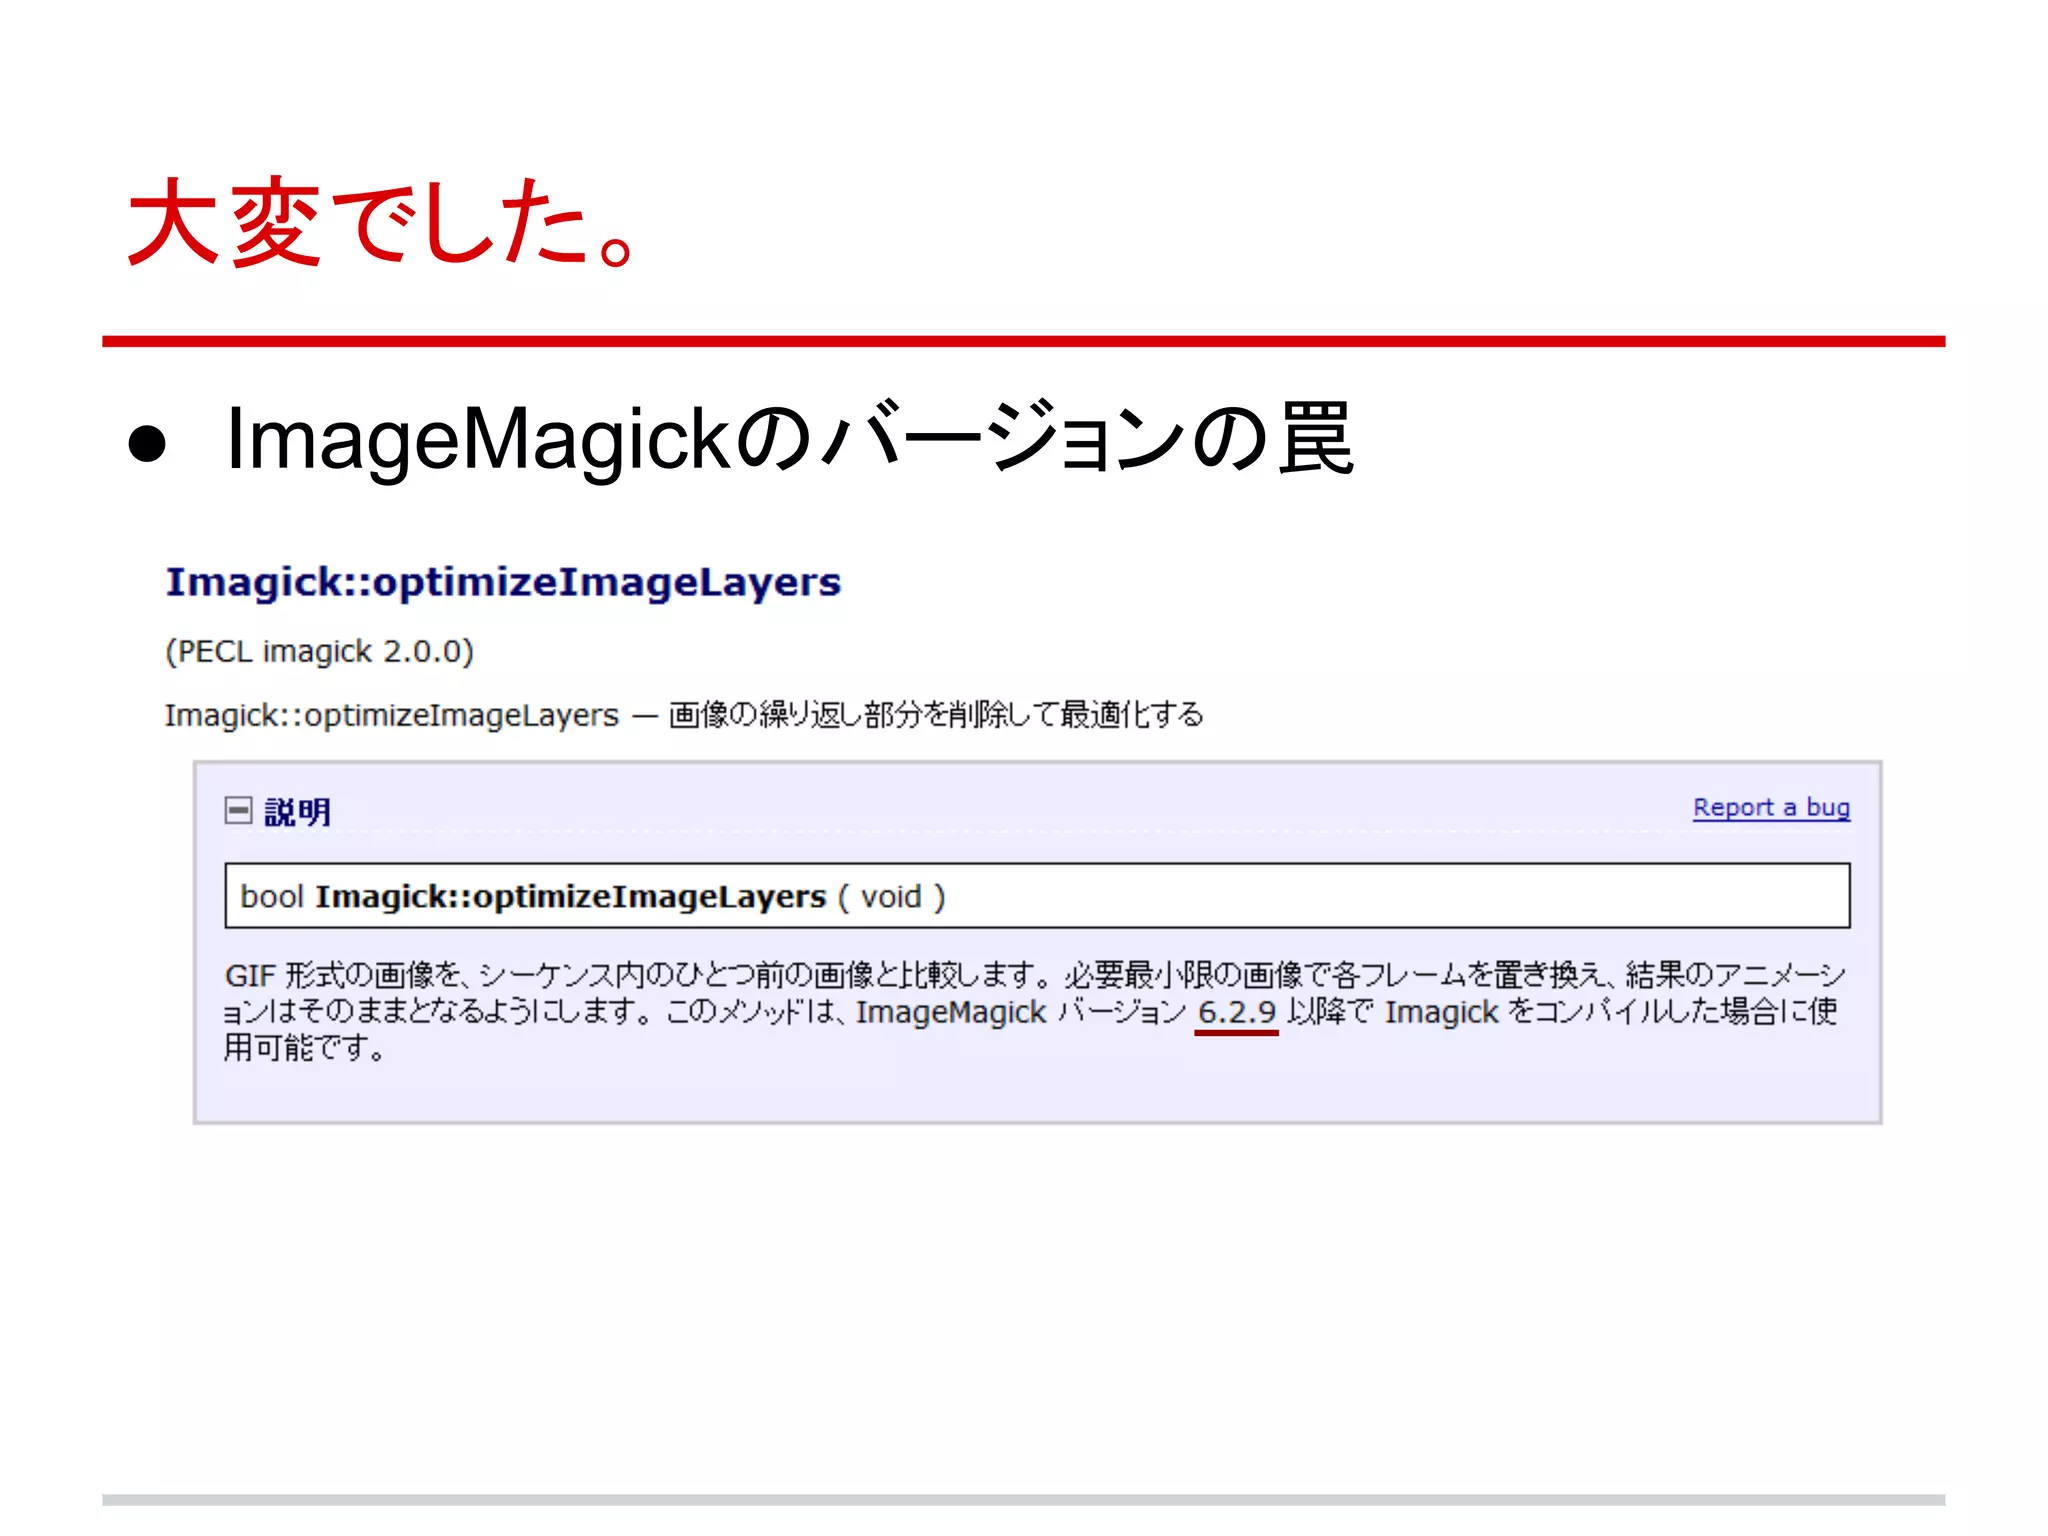This screenshot has height=1536, width=2048.
Task: Click the summary line 画像の繰り返し部分を削除して最適化する
Action: [x=936, y=715]
